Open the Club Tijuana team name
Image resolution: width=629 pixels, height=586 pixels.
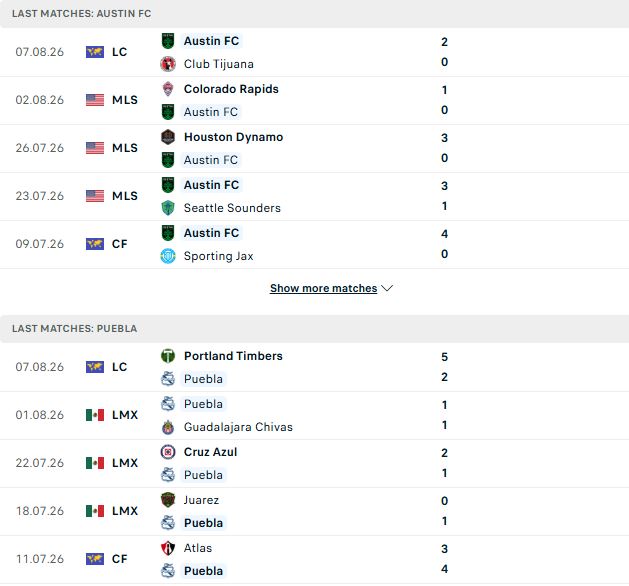[x=219, y=64]
